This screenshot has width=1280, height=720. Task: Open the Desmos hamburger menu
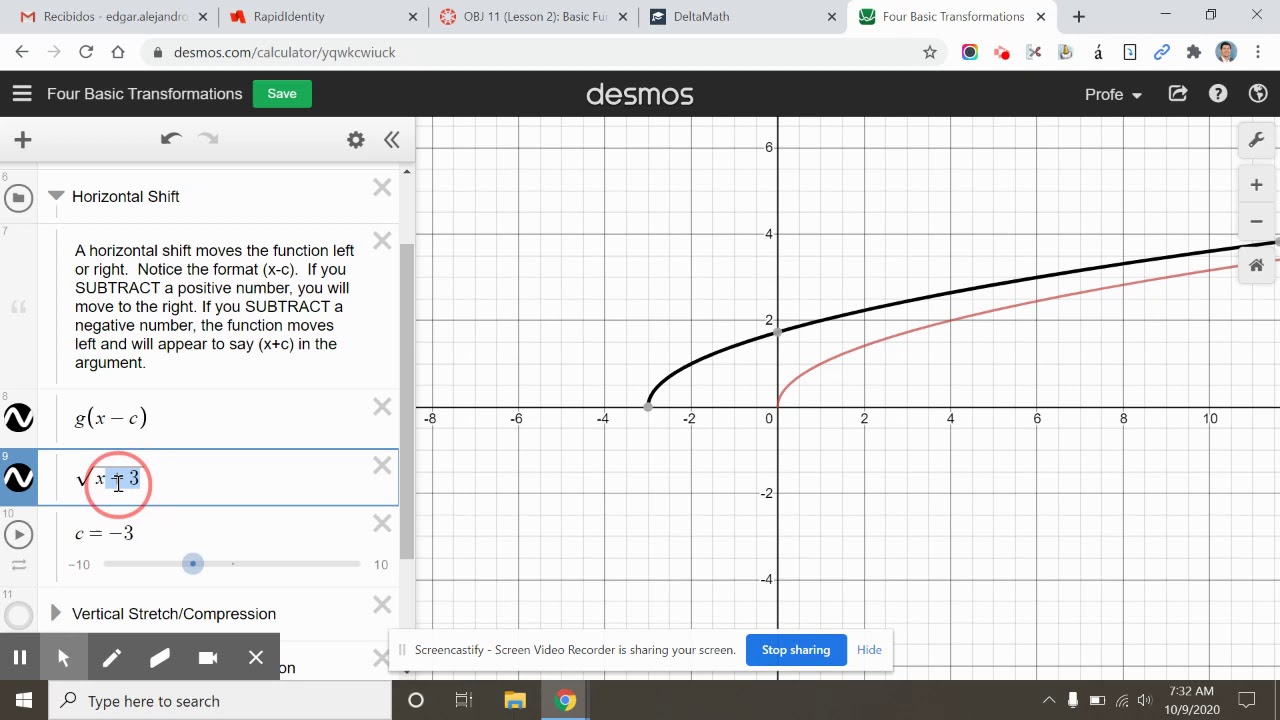click(x=22, y=94)
